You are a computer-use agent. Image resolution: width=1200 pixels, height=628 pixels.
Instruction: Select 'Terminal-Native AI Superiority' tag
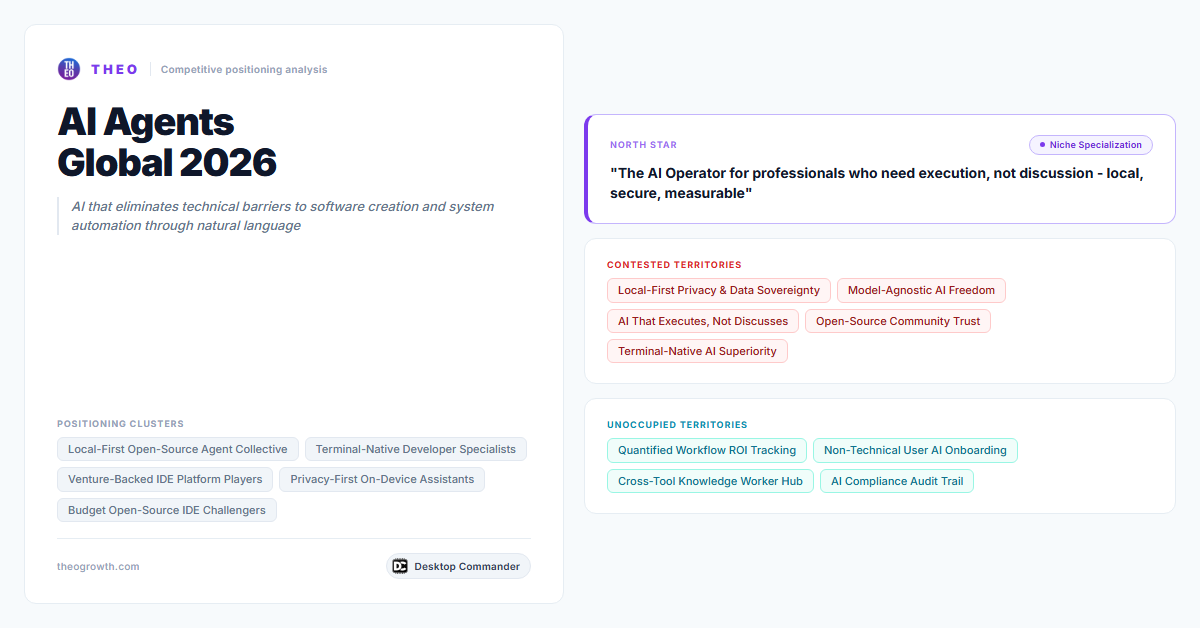pos(697,351)
